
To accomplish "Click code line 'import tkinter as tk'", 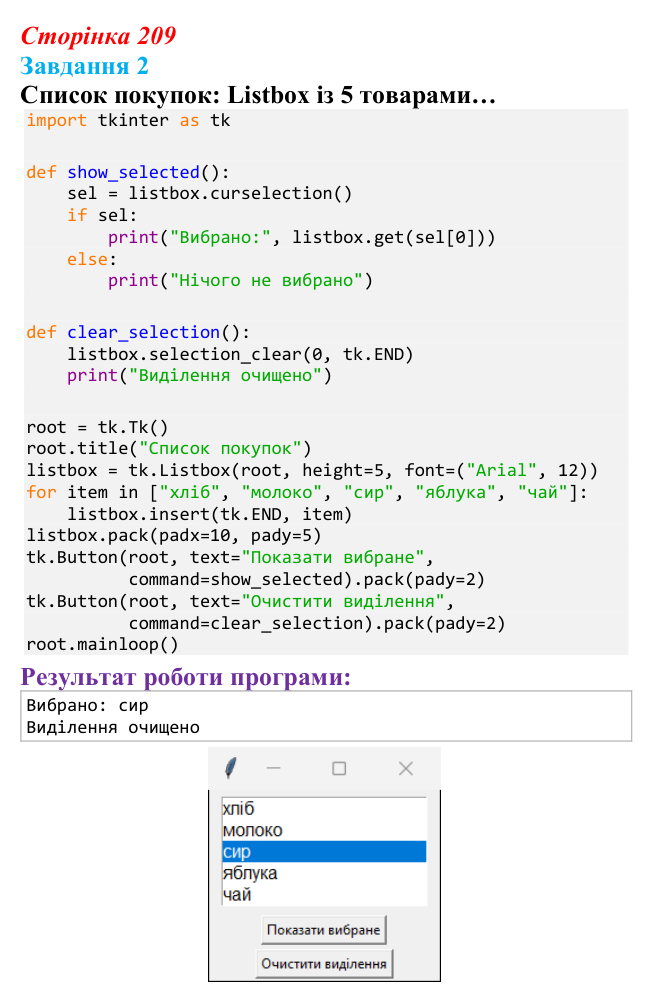I will pyautogui.click(x=128, y=120).
